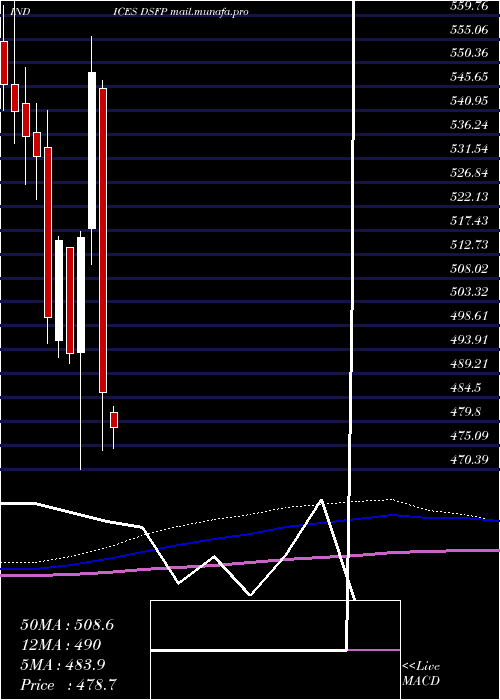Click the 512.73 price axis label
Image resolution: width=500 pixels, height=700 pixels.
tap(469, 245)
